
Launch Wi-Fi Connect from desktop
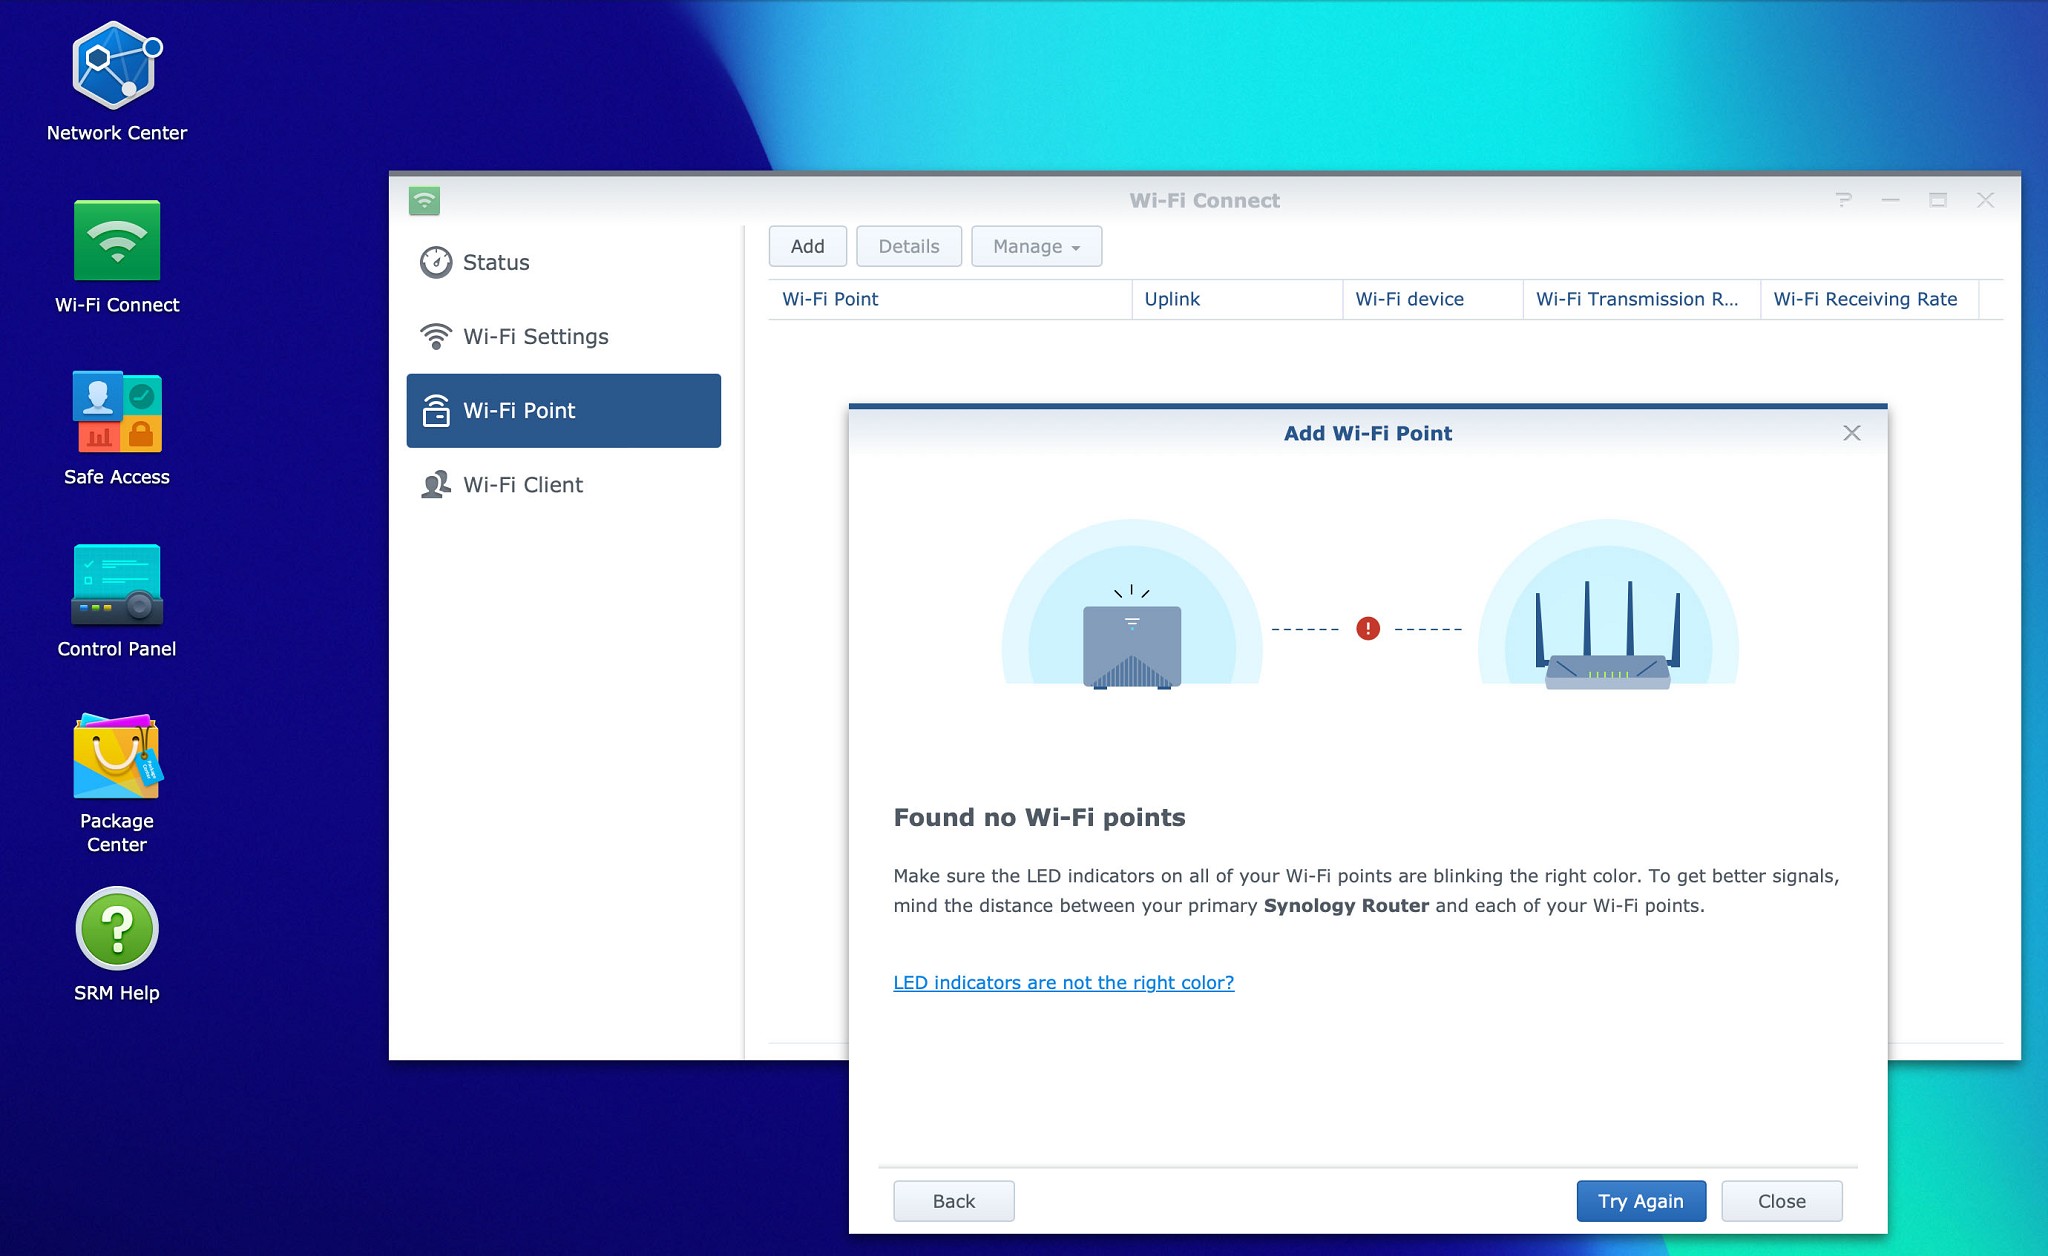(117, 241)
